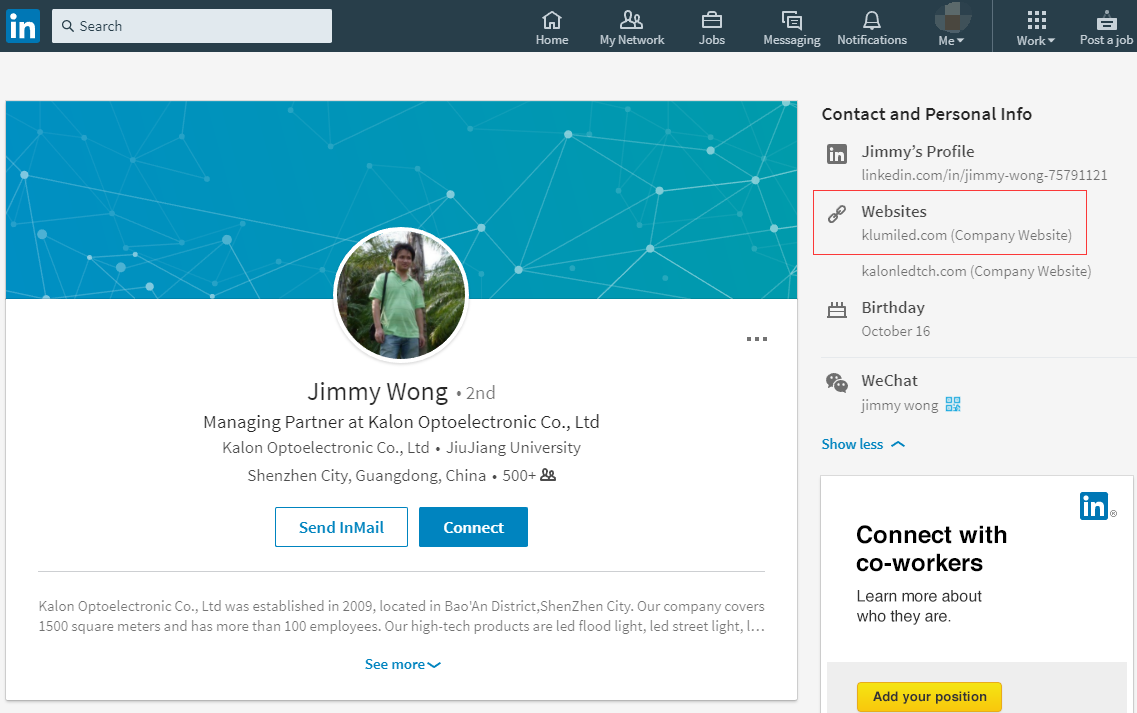Open the Messaging icon
Image resolution: width=1137 pixels, height=713 pixels.
tap(791, 20)
